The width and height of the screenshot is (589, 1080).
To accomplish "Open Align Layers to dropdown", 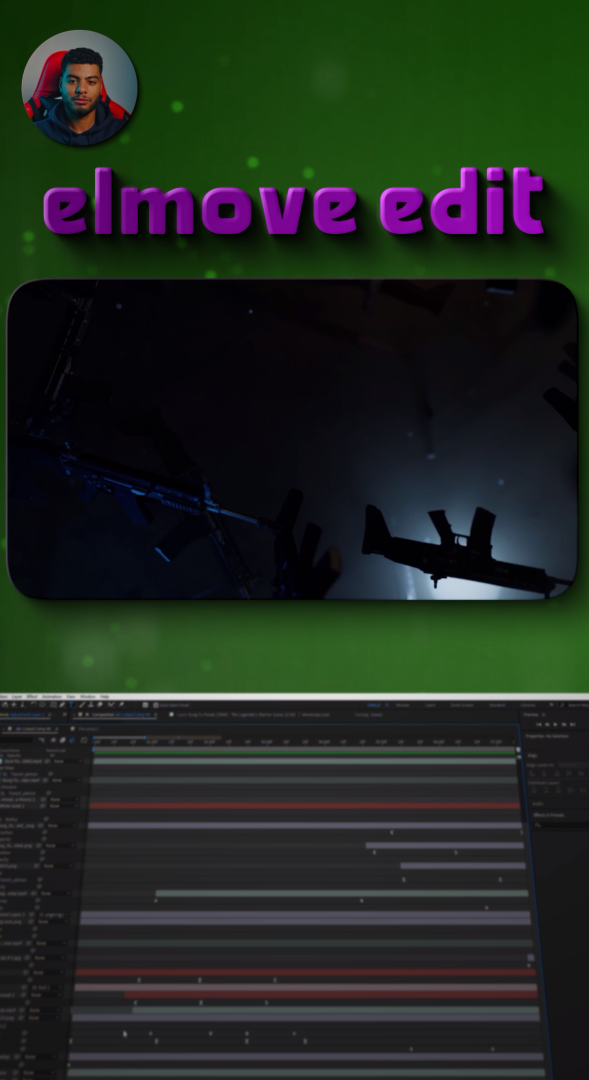I will pyautogui.click(x=572, y=765).
